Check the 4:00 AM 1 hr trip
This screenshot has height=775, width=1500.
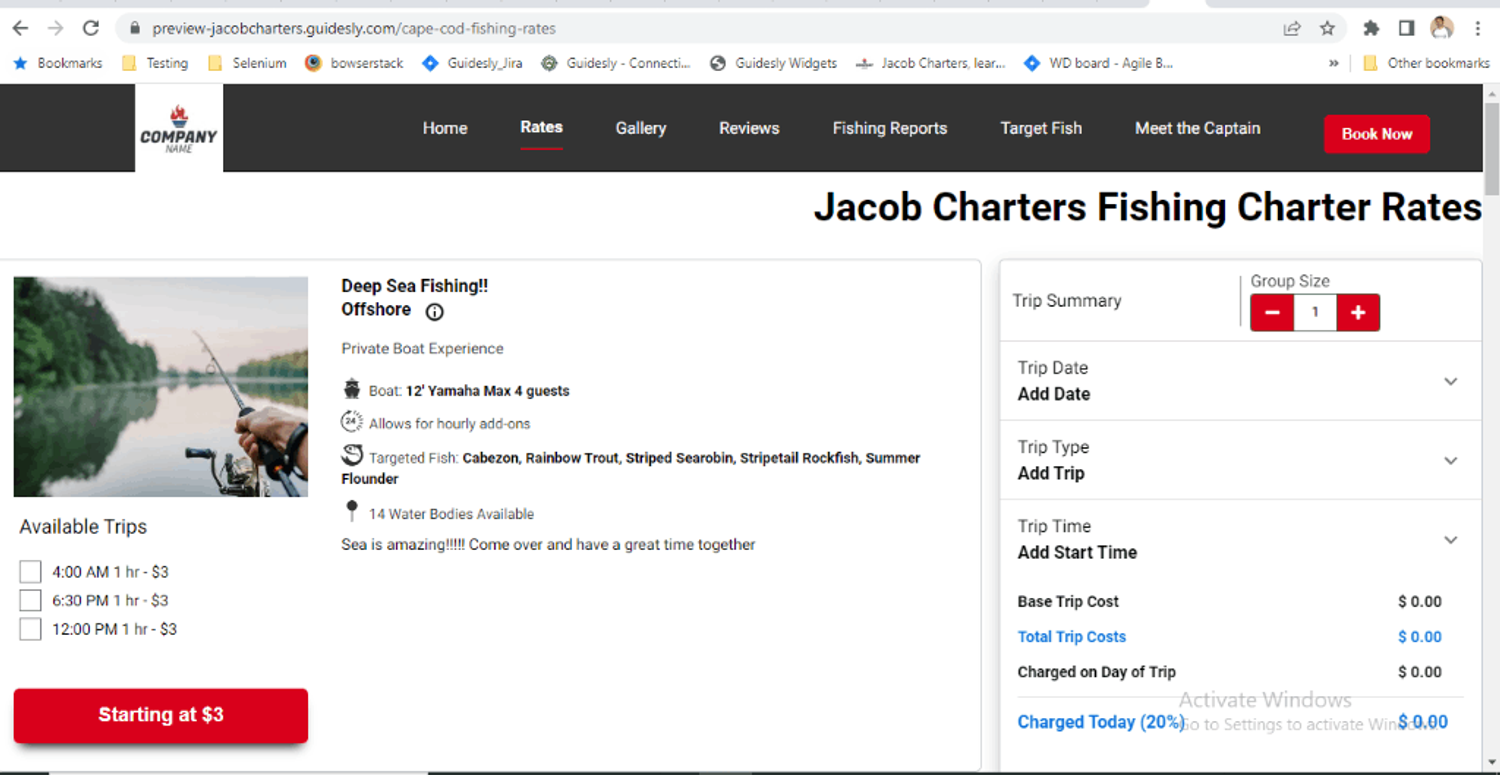click(30, 572)
